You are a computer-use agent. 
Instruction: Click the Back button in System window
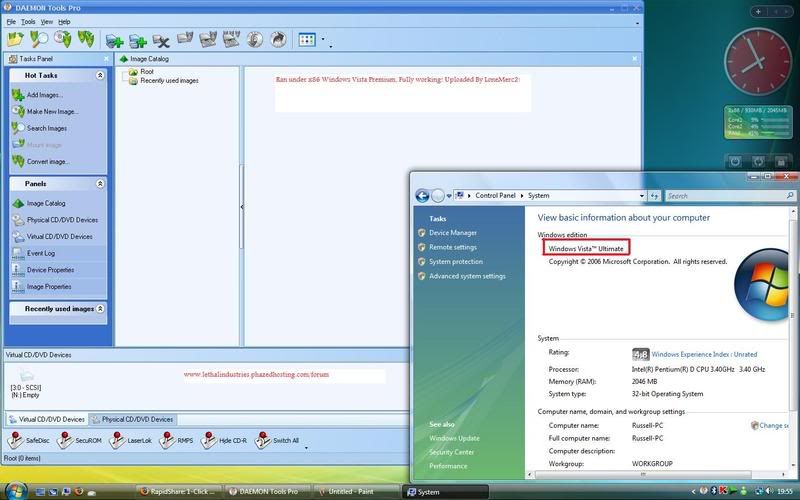pyautogui.click(x=422, y=196)
